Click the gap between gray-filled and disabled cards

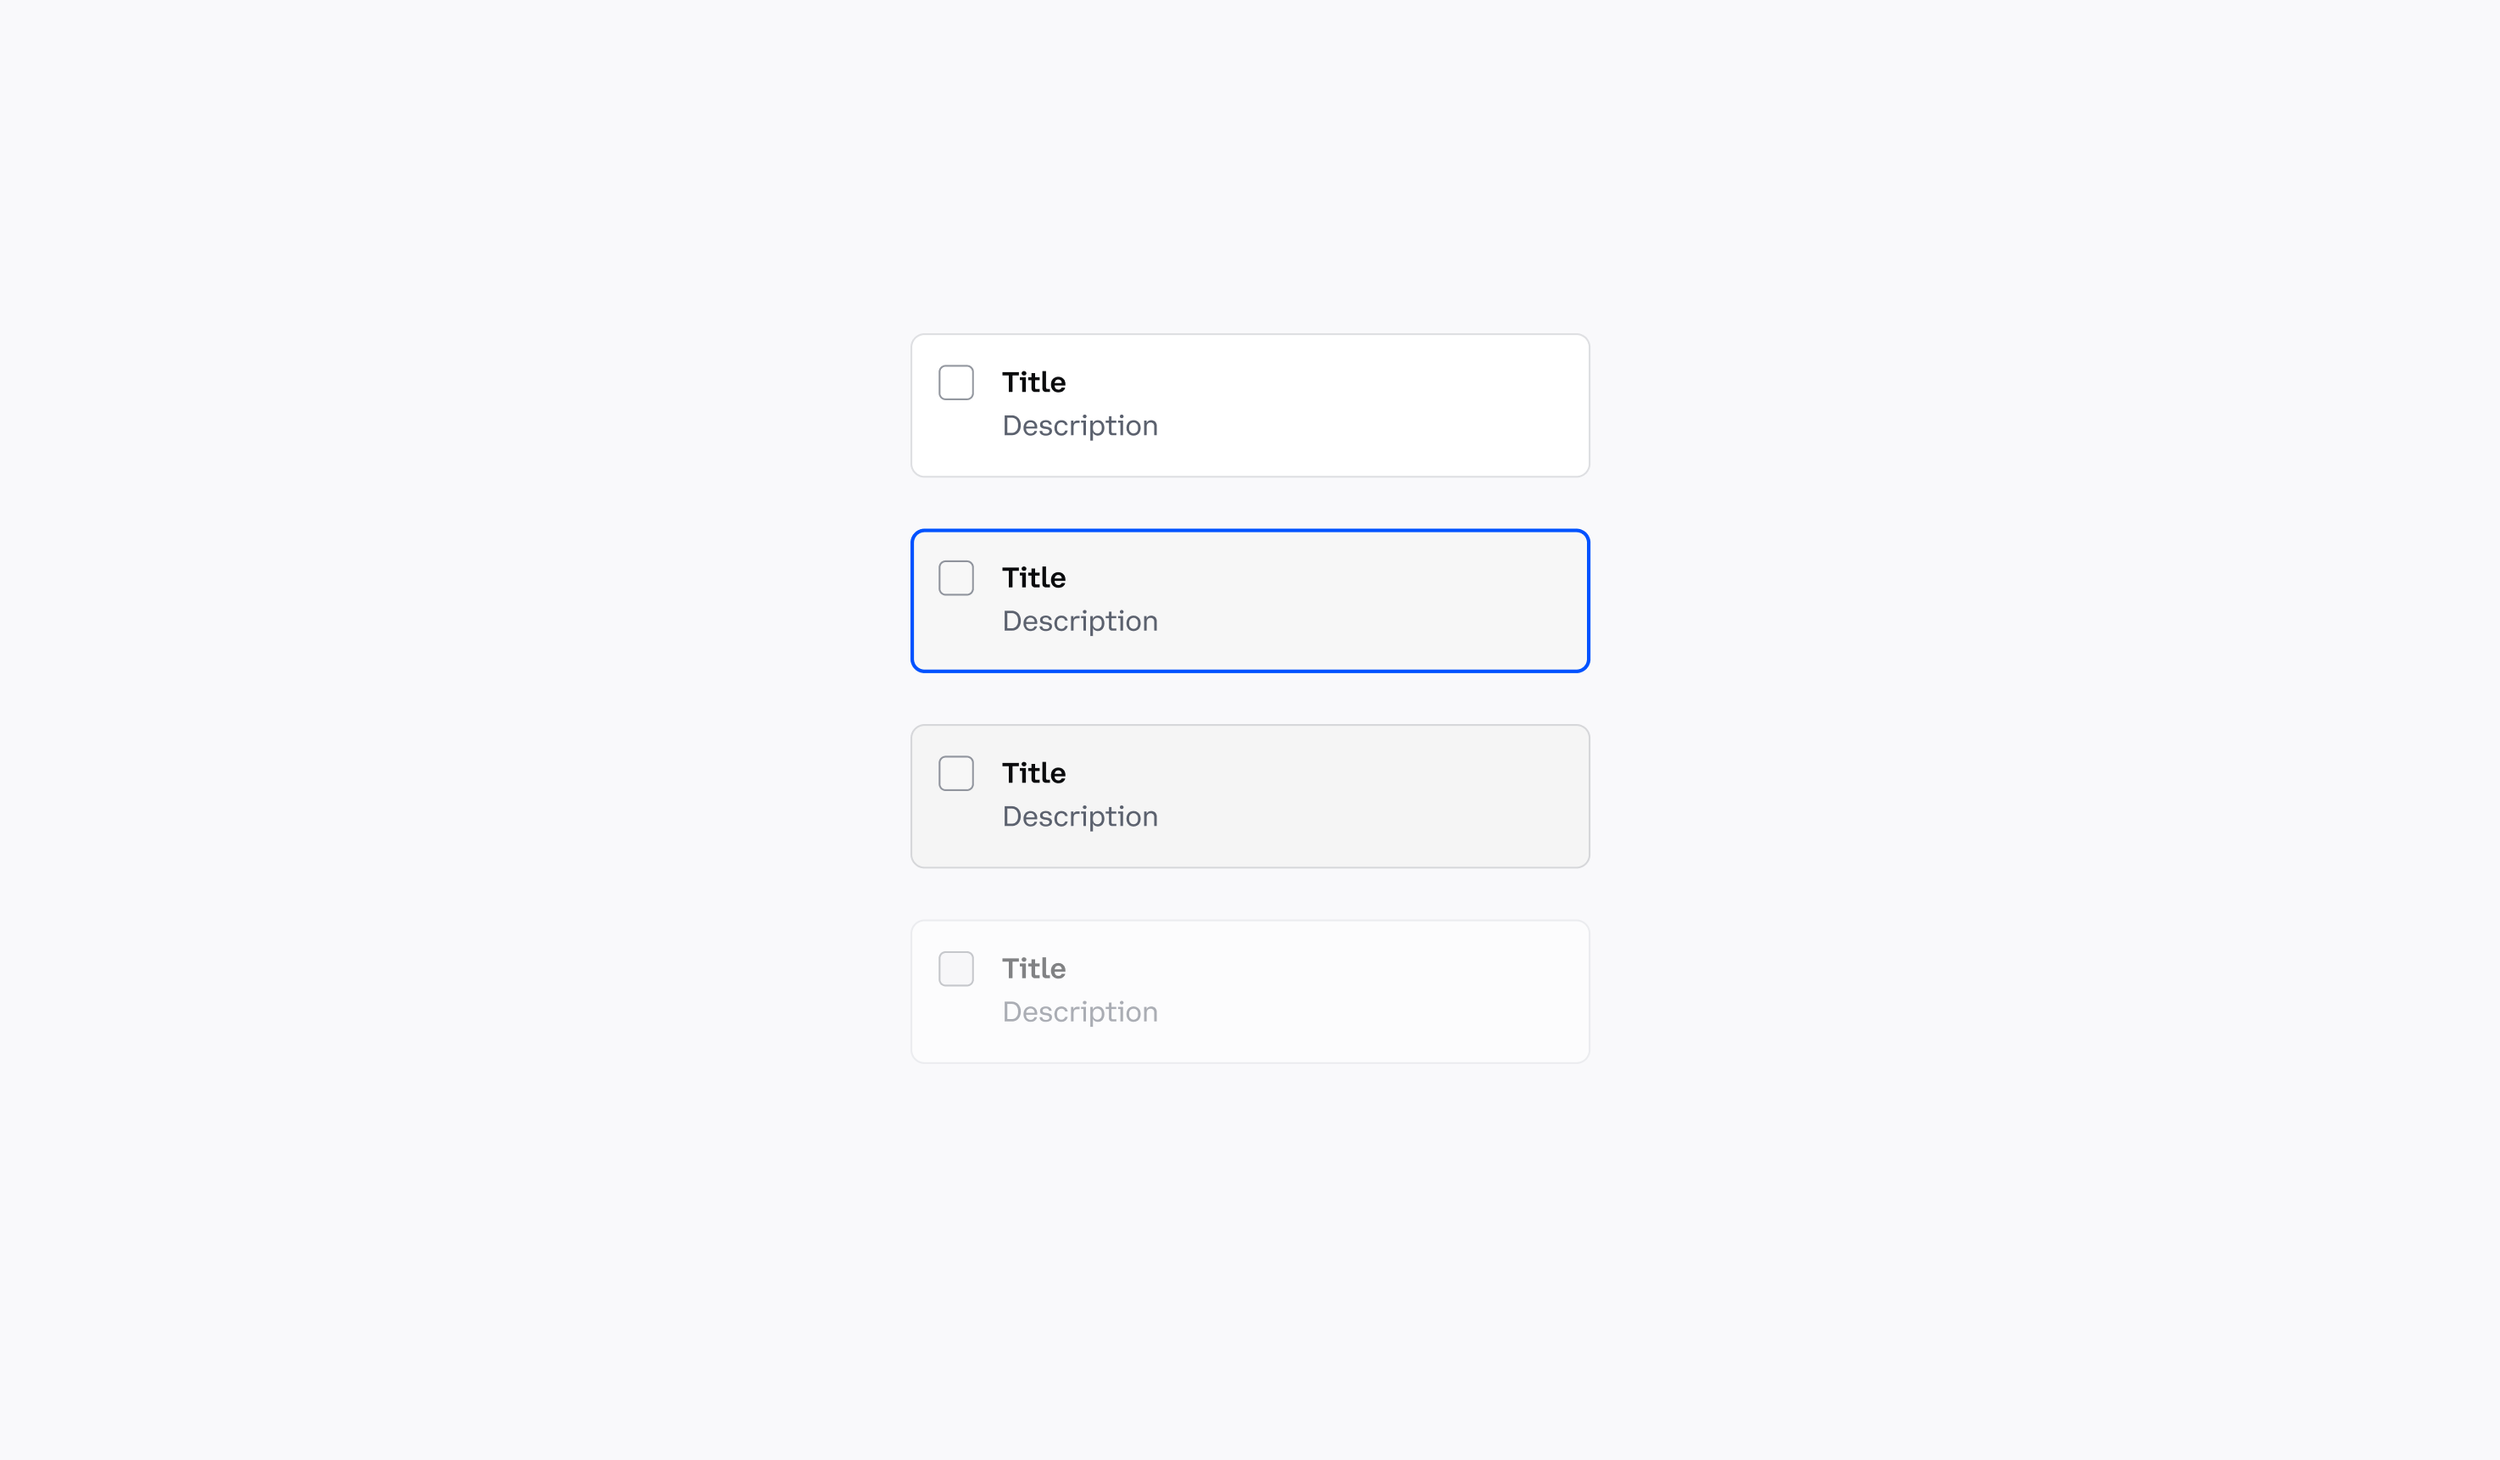[1250, 894]
